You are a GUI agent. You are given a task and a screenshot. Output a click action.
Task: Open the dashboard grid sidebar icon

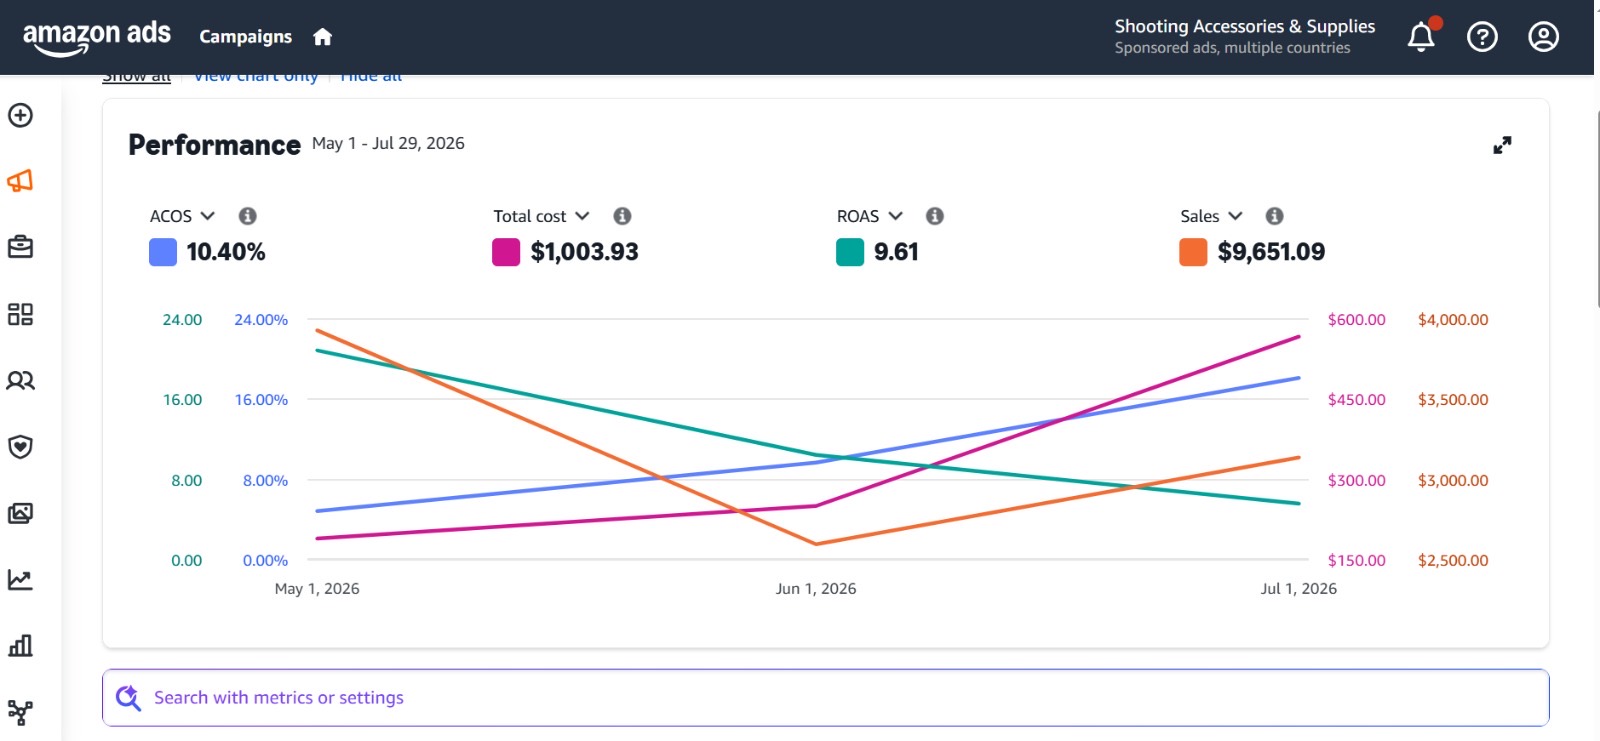point(20,314)
